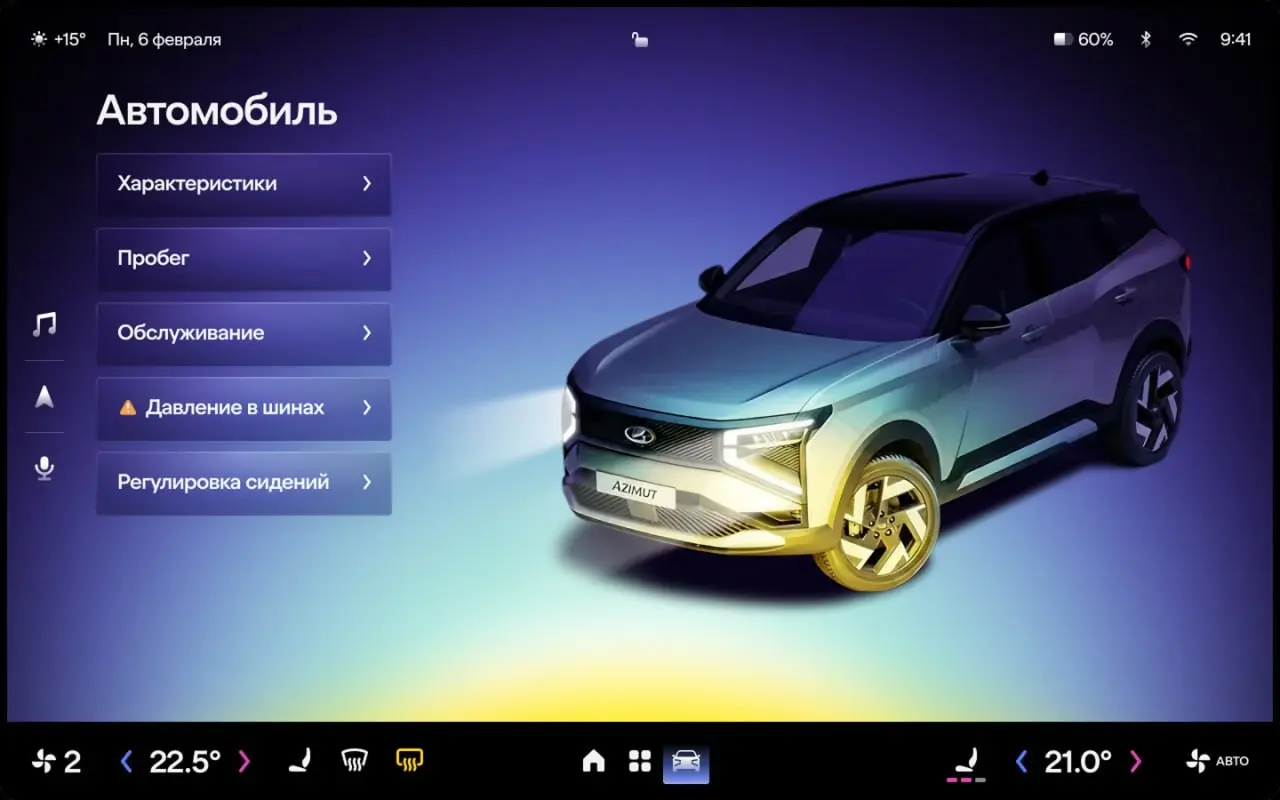
Task: Open Wi-Fi status icon
Action: (x=1188, y=39)
